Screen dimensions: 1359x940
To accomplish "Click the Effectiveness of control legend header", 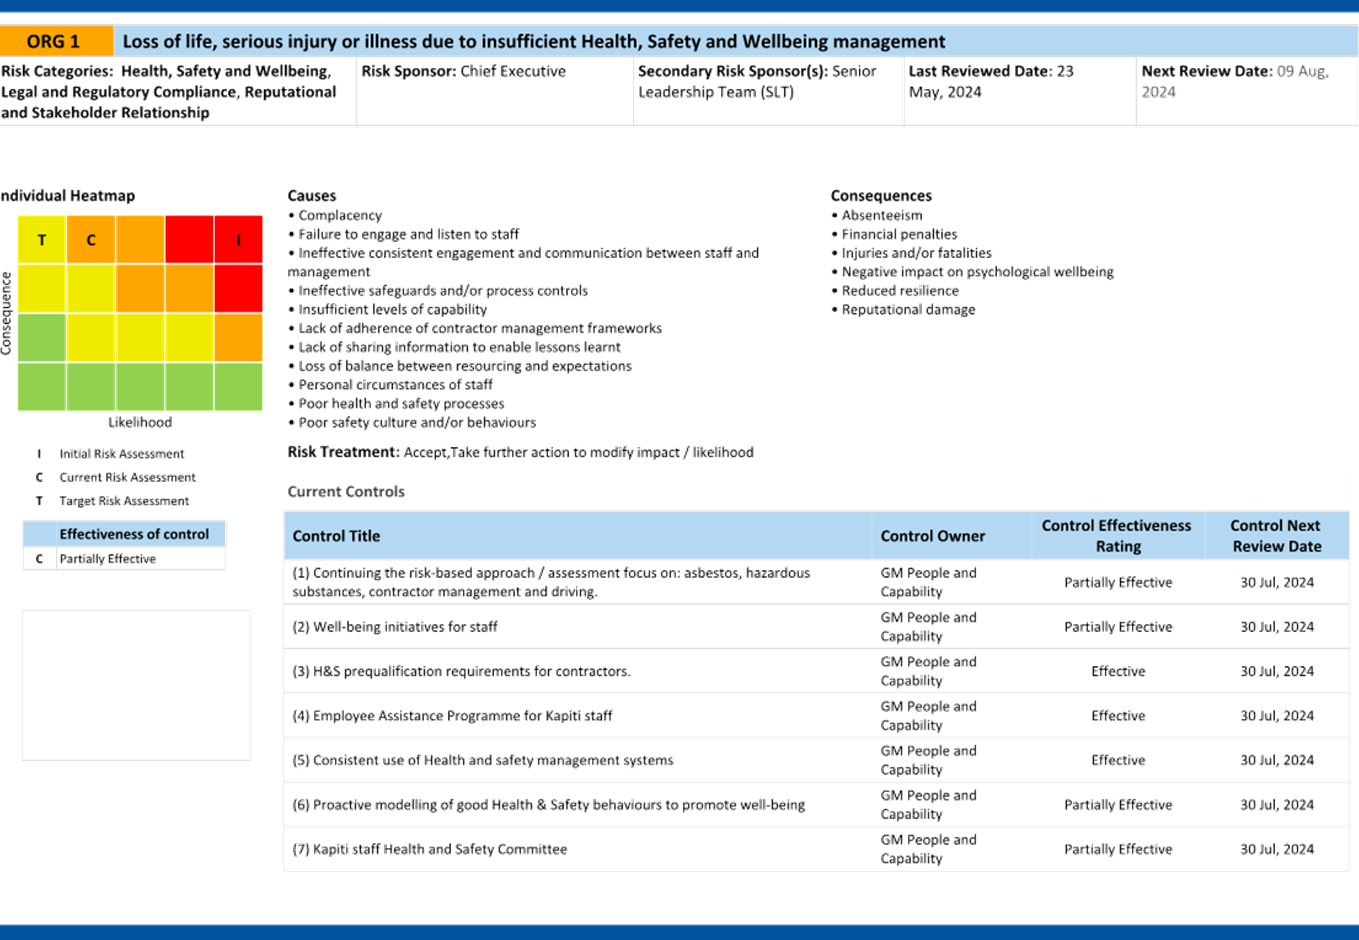I will (133, 534).
